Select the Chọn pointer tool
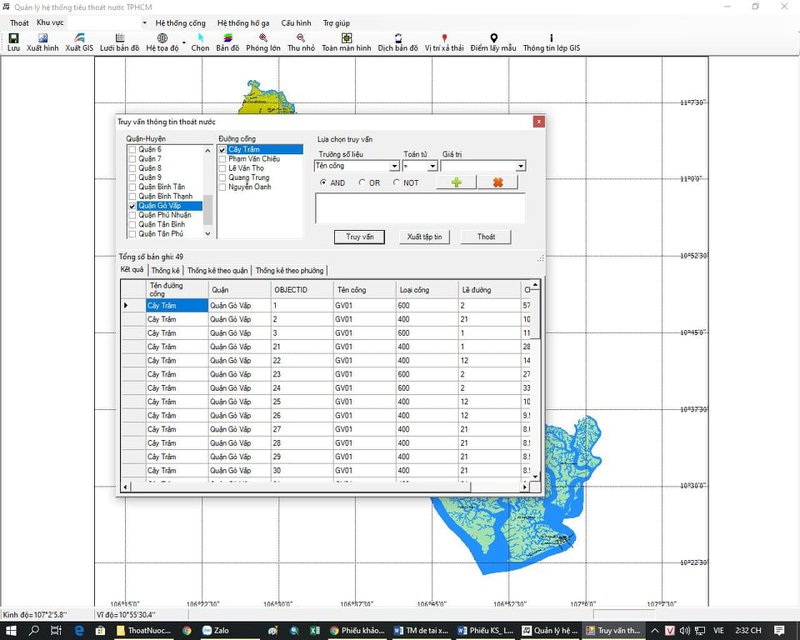 point(200,38)
